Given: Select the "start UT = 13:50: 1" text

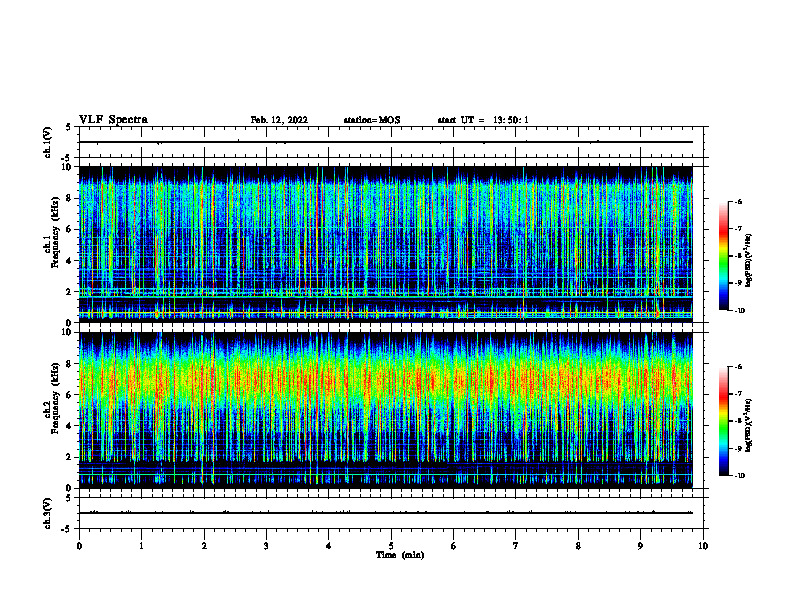Looking at the screenshot, I should (483, 120).
